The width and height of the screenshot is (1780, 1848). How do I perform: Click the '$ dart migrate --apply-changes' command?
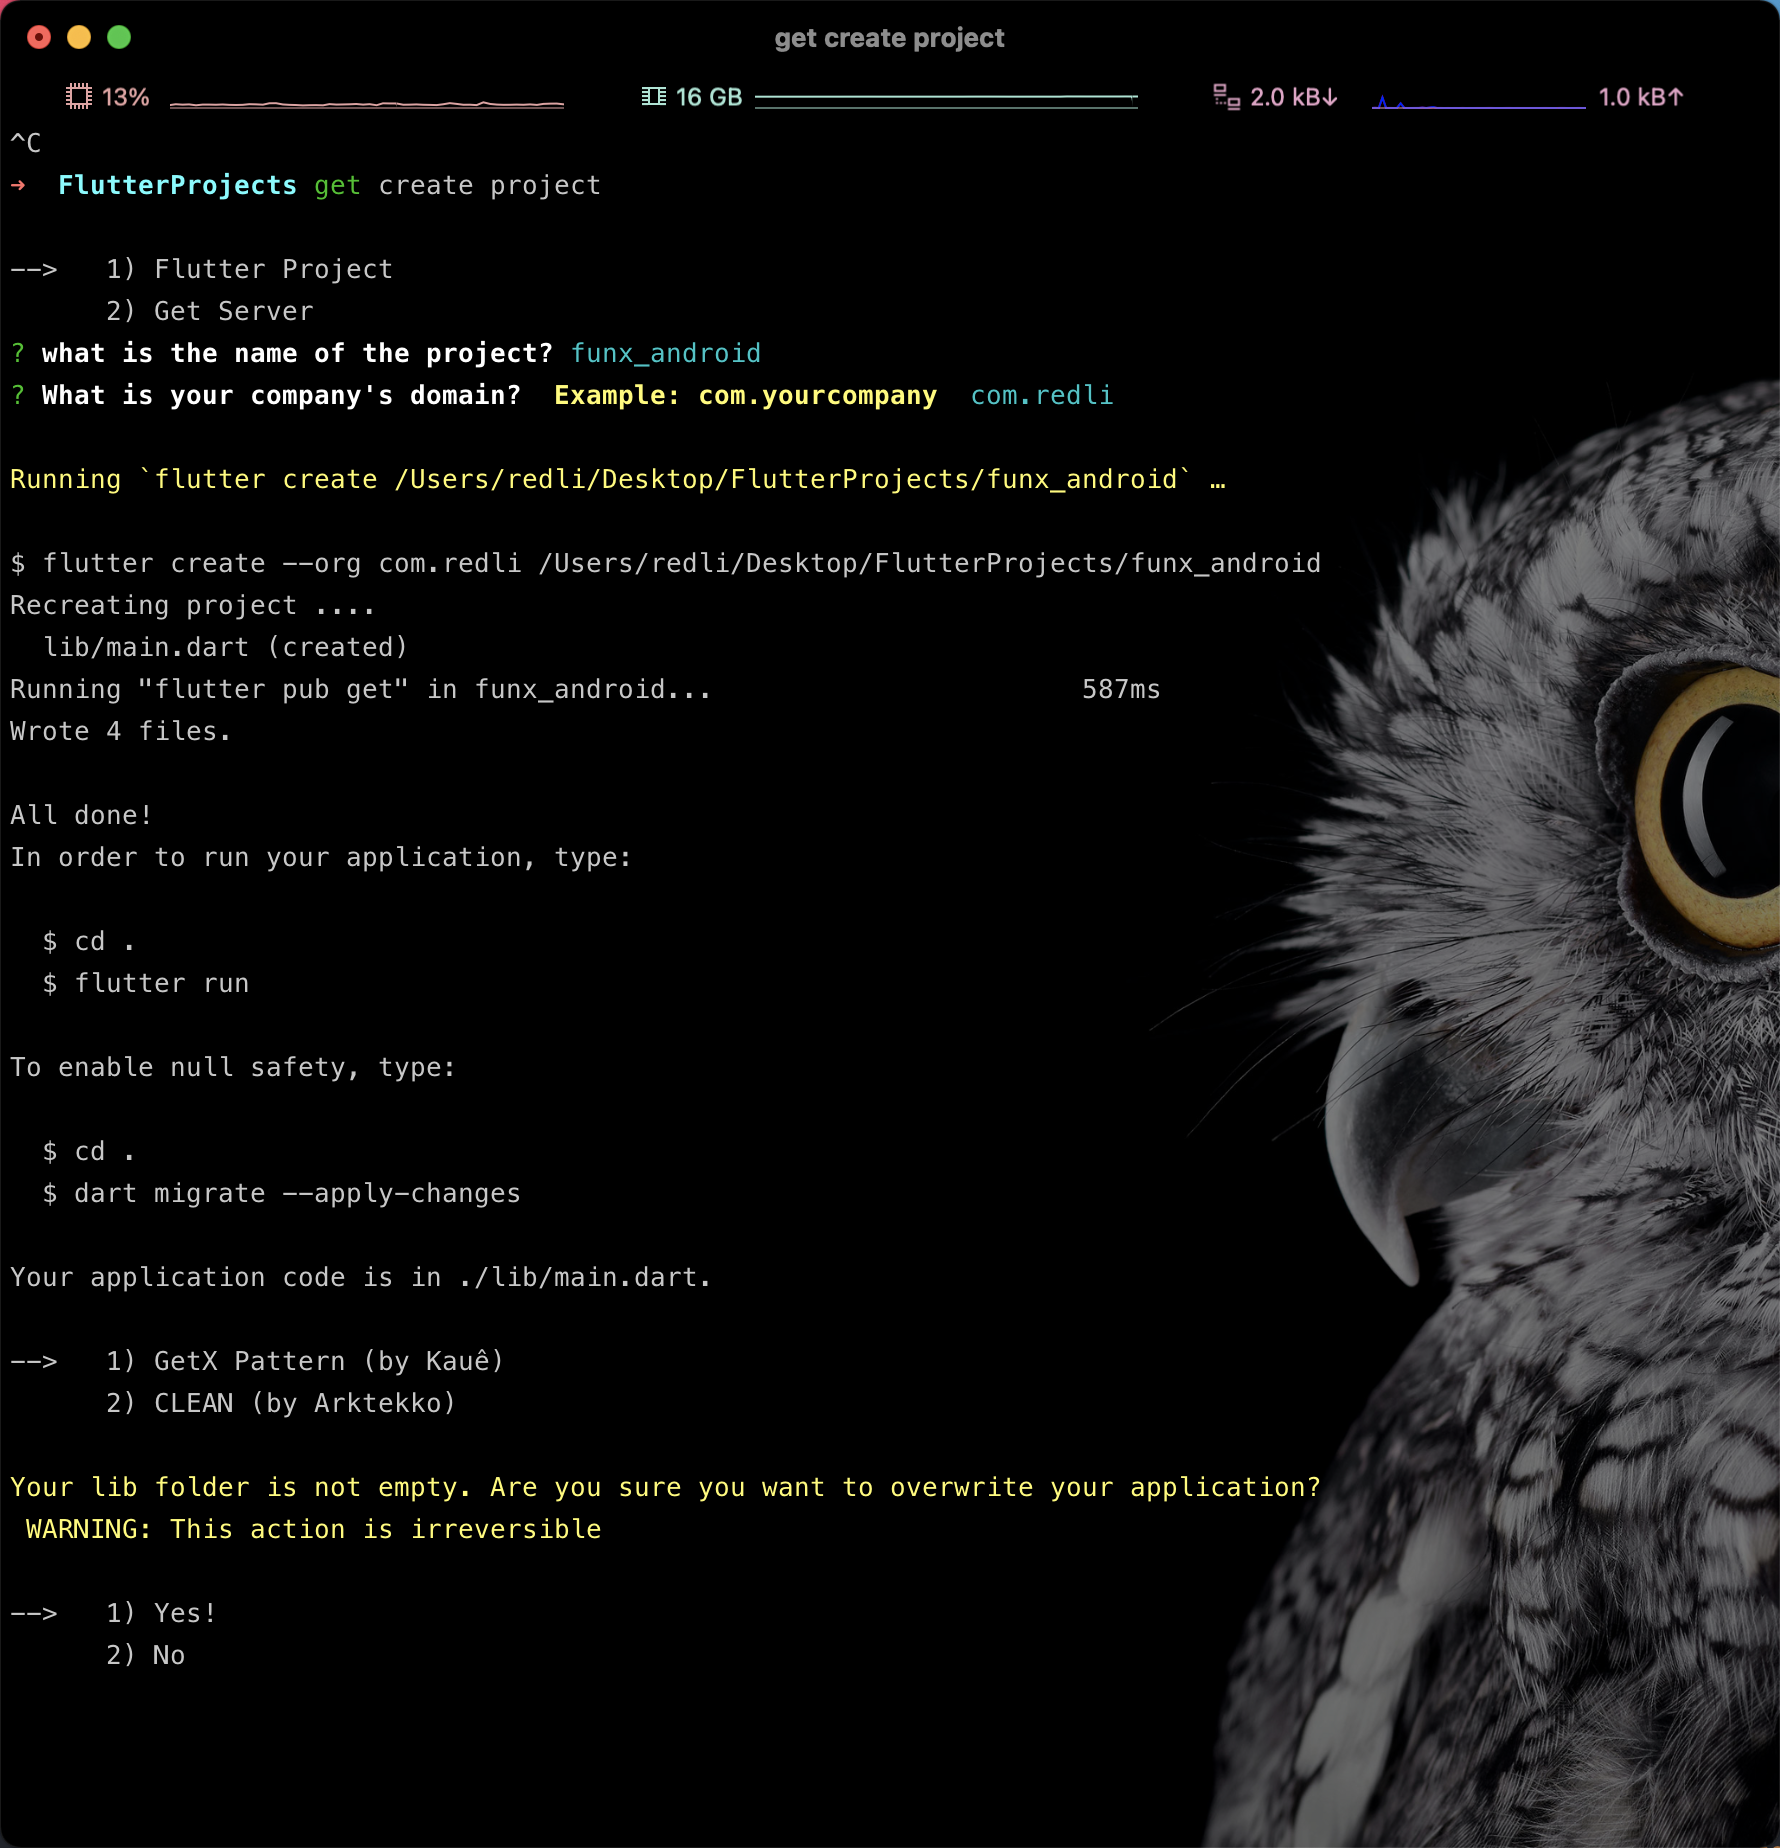[x=282, y=1194]
